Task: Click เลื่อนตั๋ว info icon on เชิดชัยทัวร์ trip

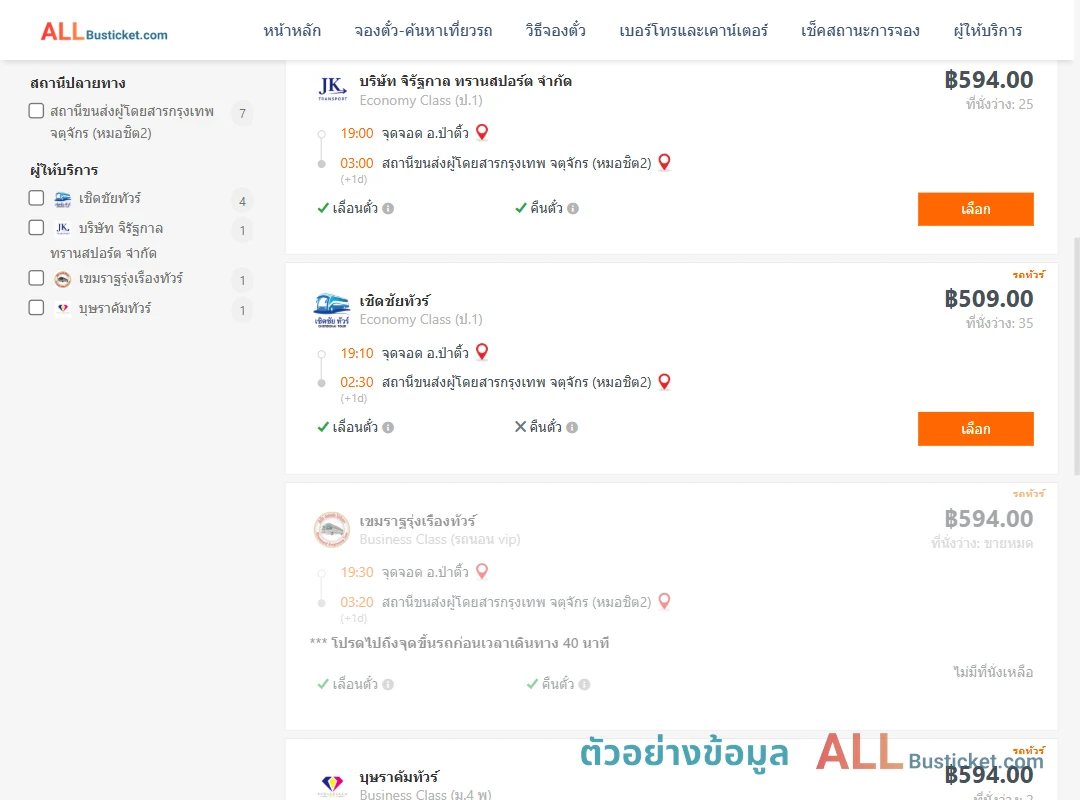Action: (x=388, y=427)
